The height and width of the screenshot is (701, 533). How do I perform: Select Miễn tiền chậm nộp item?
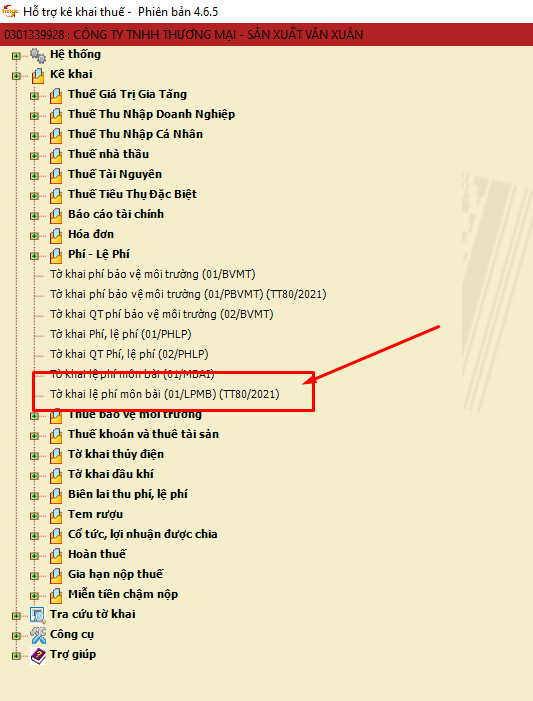123,594
